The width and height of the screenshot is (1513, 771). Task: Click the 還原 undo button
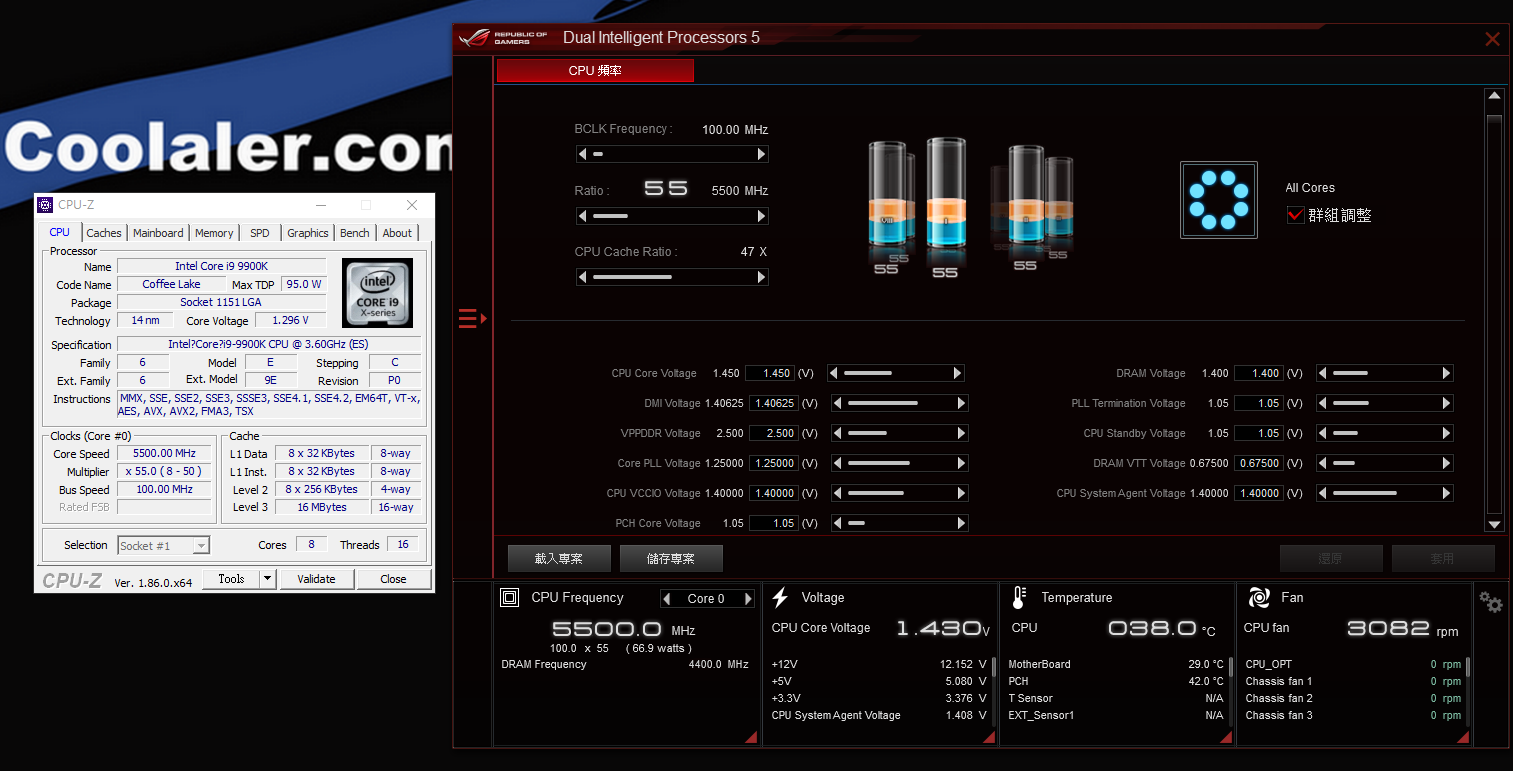point(1331,558)
